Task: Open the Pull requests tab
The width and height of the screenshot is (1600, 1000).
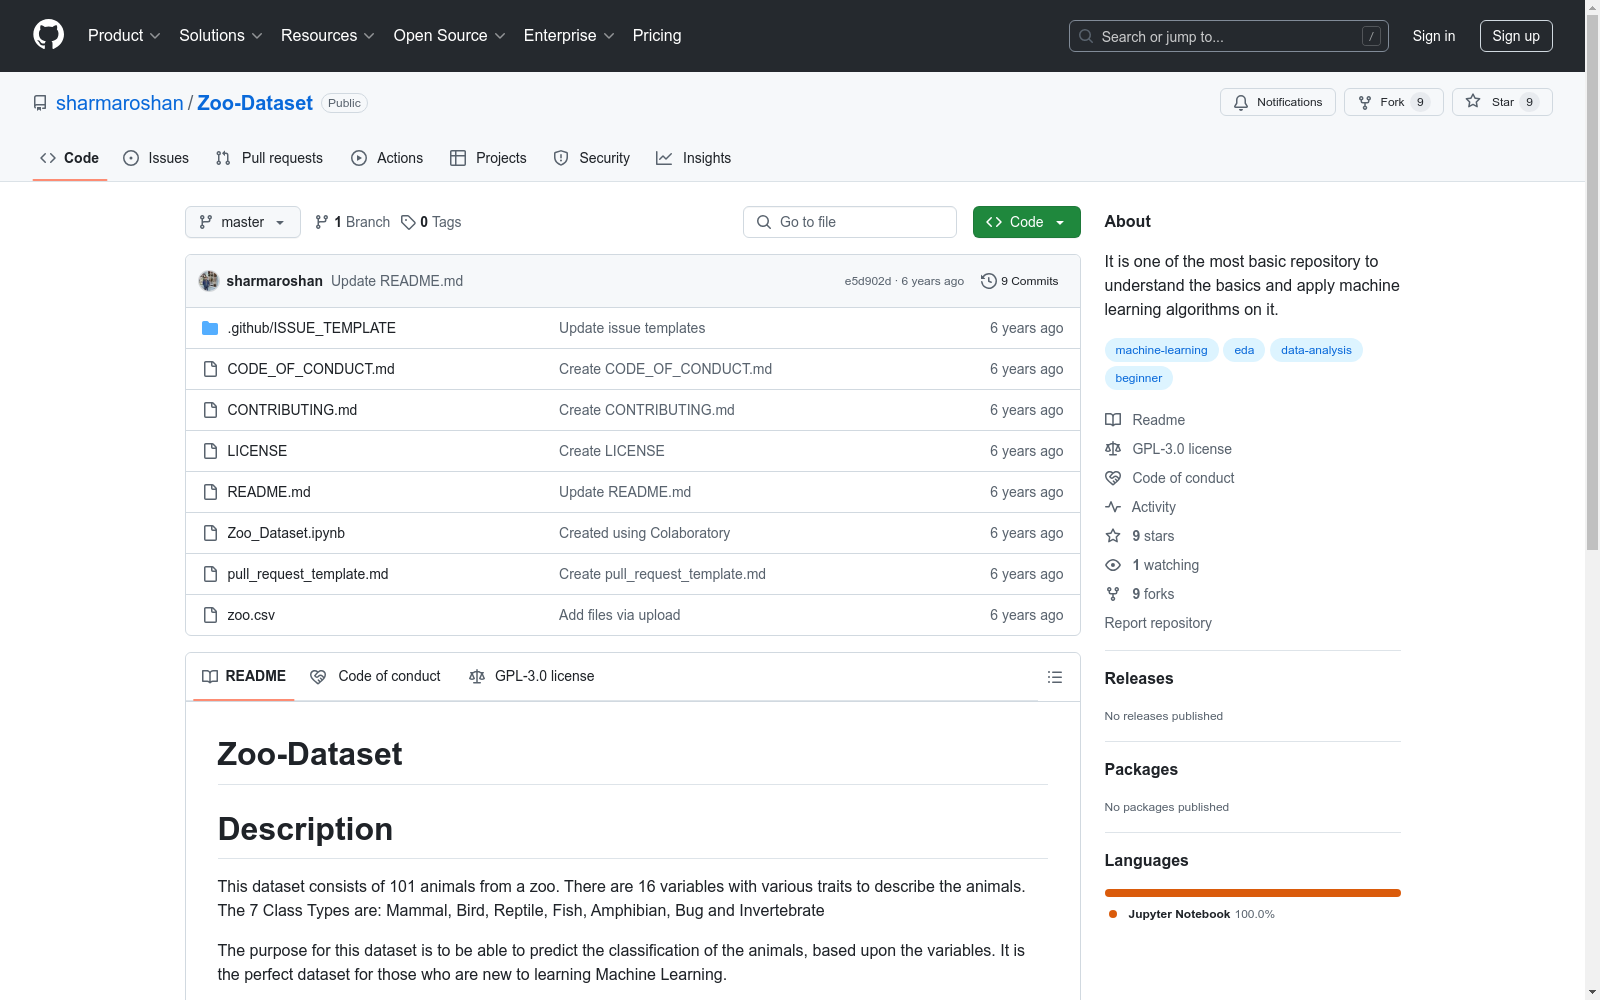Action: (270, 158)
